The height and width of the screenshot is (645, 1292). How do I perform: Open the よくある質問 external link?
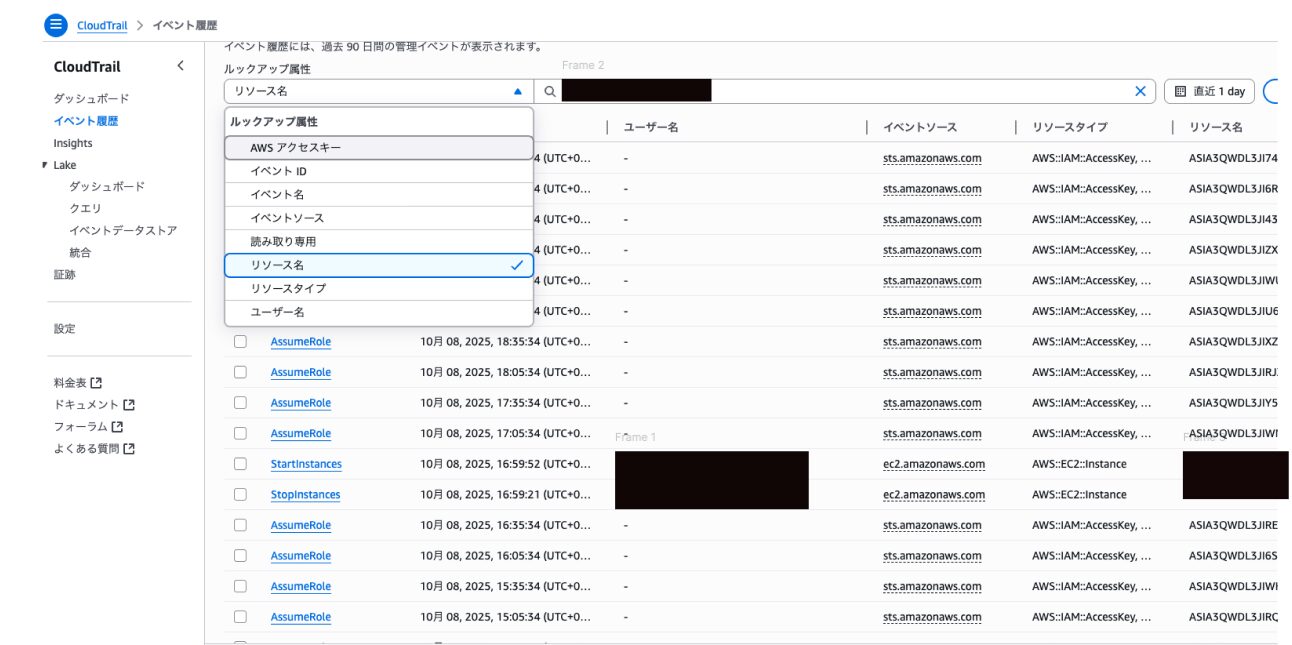[x=94, y=449]
